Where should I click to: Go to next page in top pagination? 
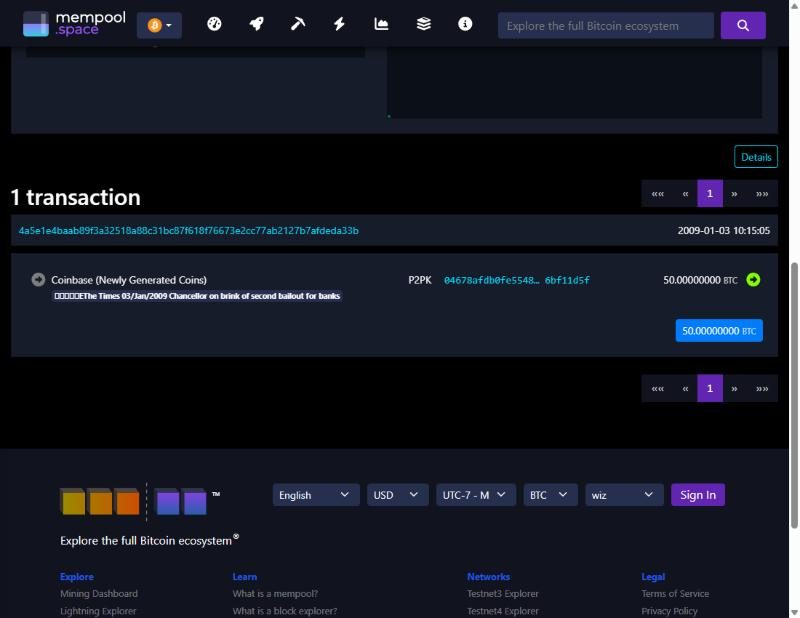[x=734, y=194]
